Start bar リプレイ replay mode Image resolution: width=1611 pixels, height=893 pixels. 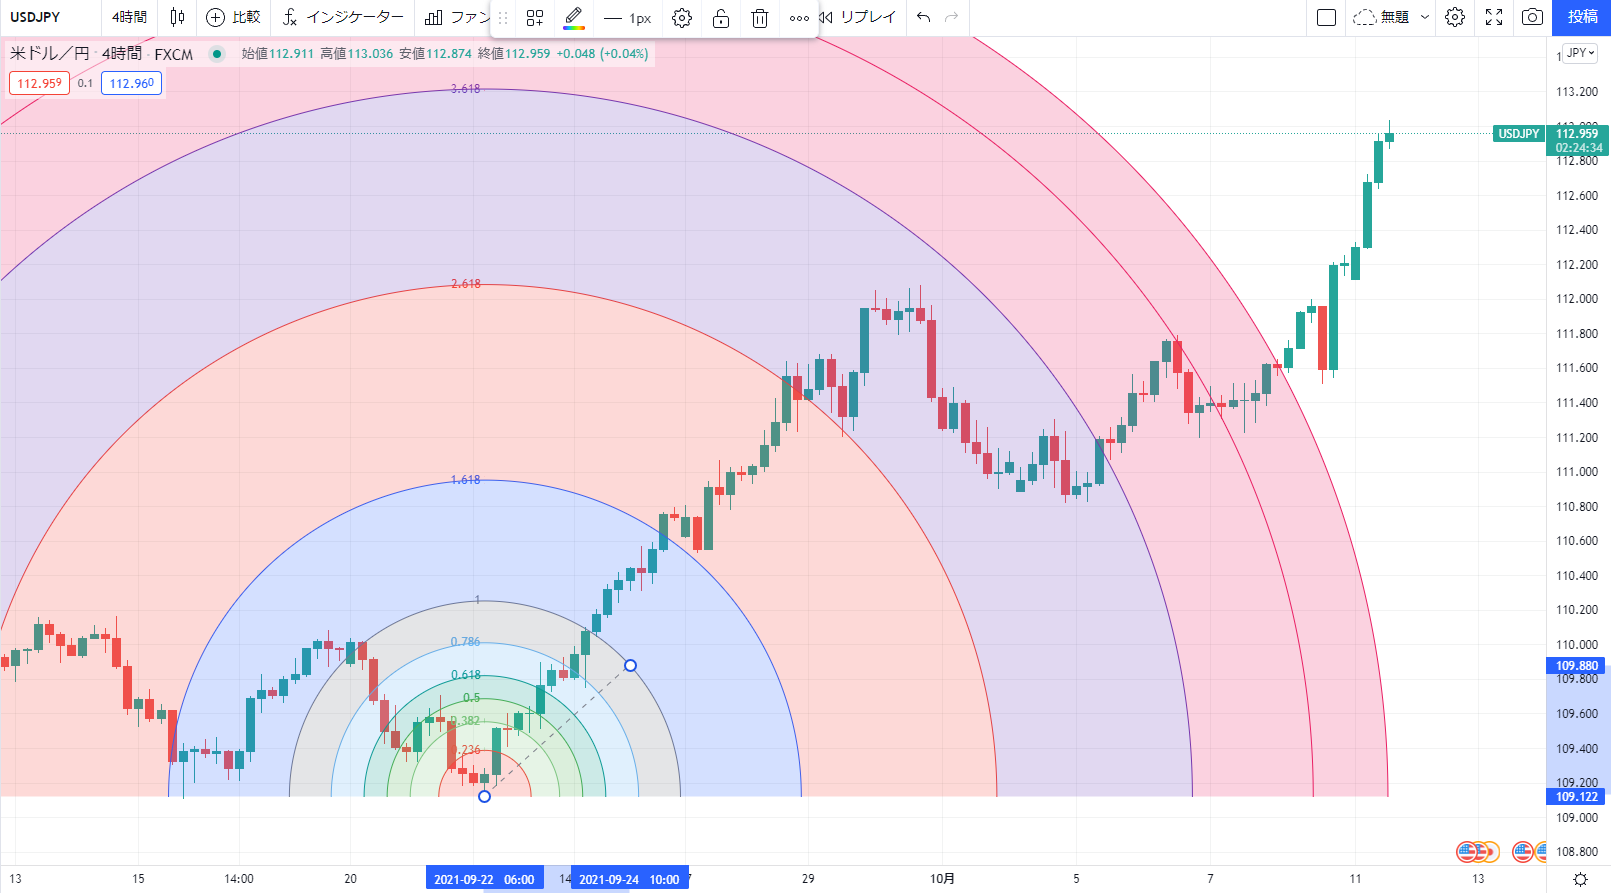857,17
